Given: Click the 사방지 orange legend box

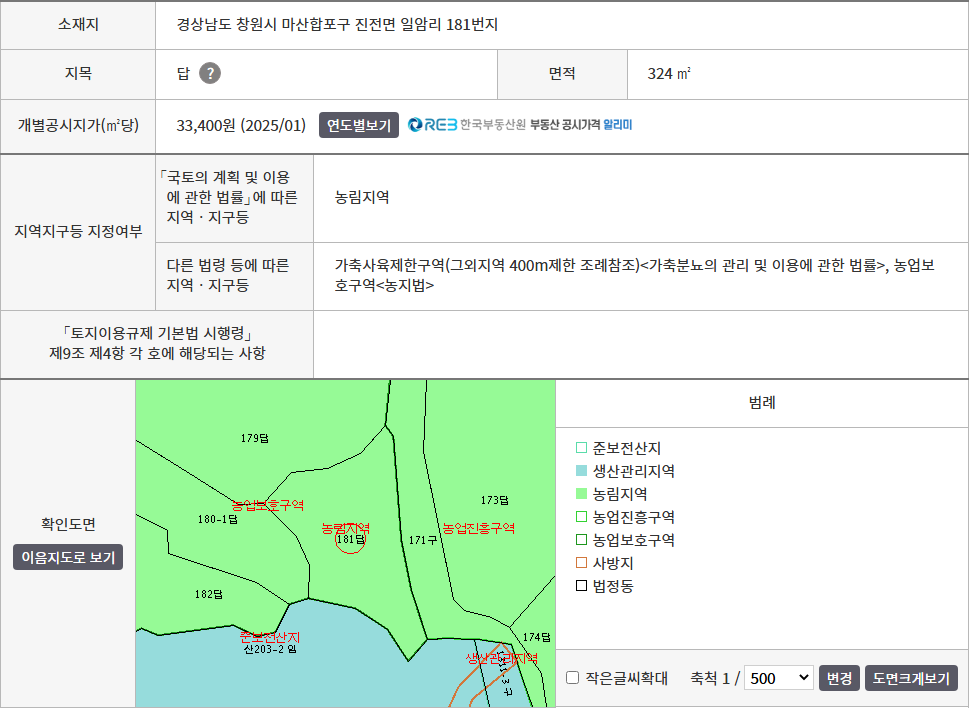Looking at the screenshot, I should pos(581,563).
